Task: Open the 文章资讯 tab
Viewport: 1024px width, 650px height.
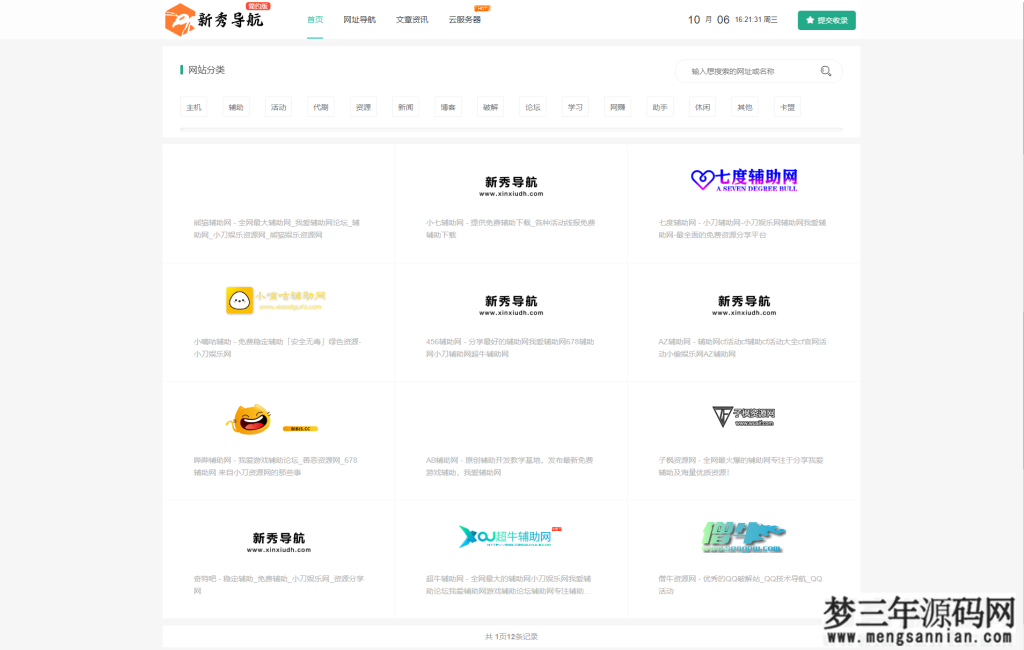Action: pos(411,19)
